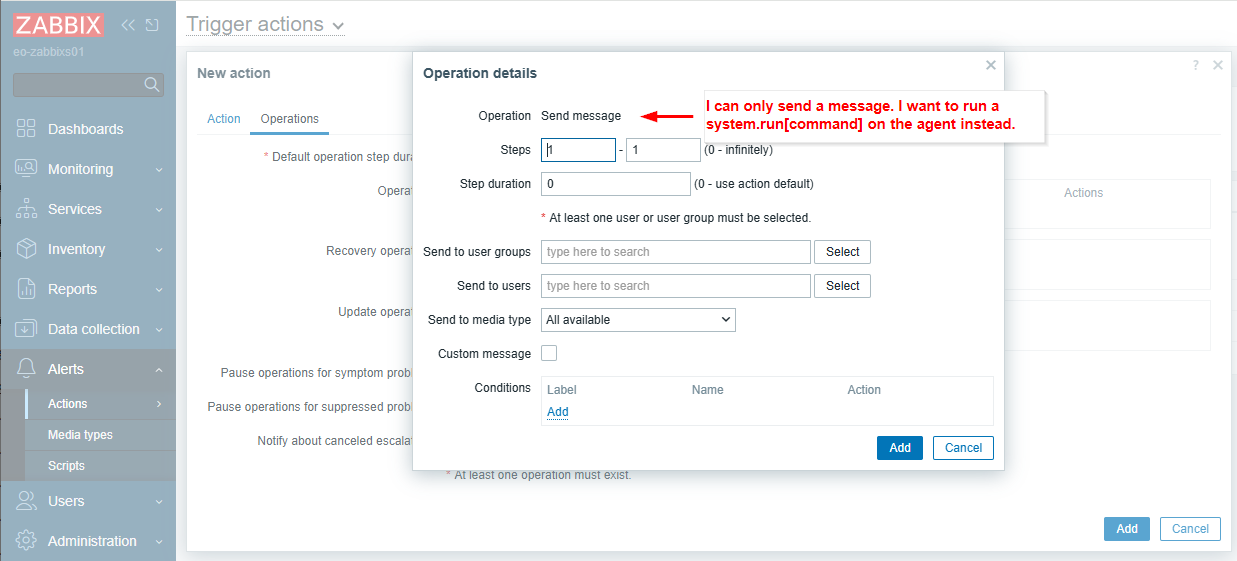Click the Services hierarchy icon
The height and width of the screenshot is (561, 1237).
[x=27, y=209]
